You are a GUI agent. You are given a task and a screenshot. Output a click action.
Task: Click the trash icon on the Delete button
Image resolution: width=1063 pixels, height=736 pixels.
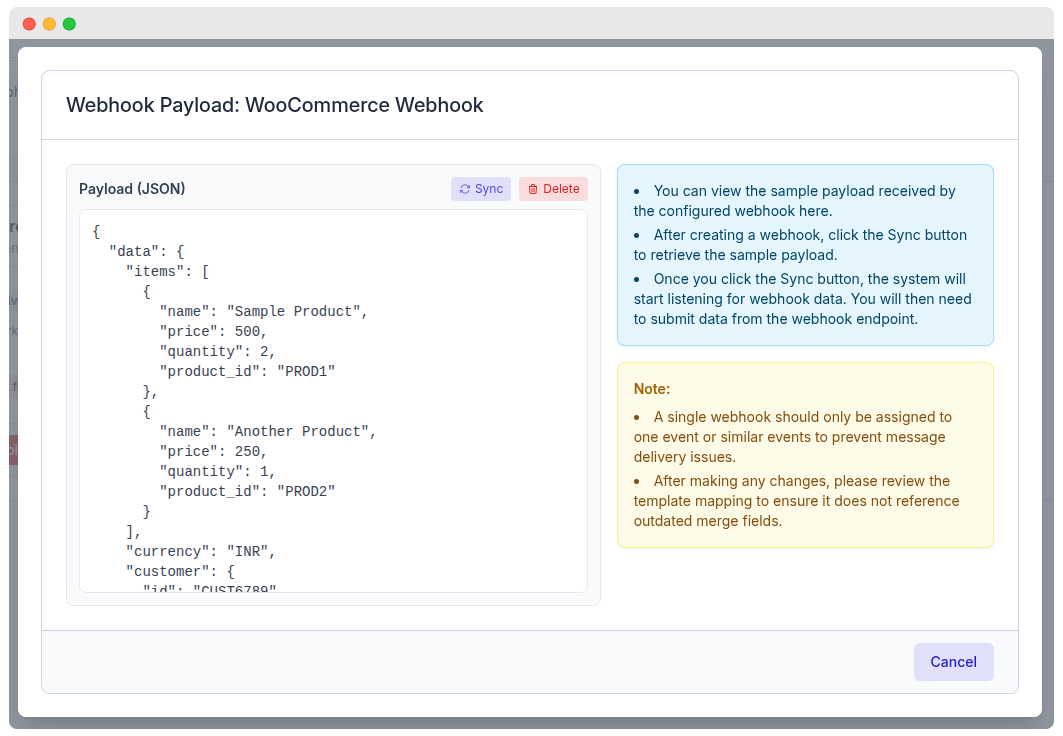[534, 188]
